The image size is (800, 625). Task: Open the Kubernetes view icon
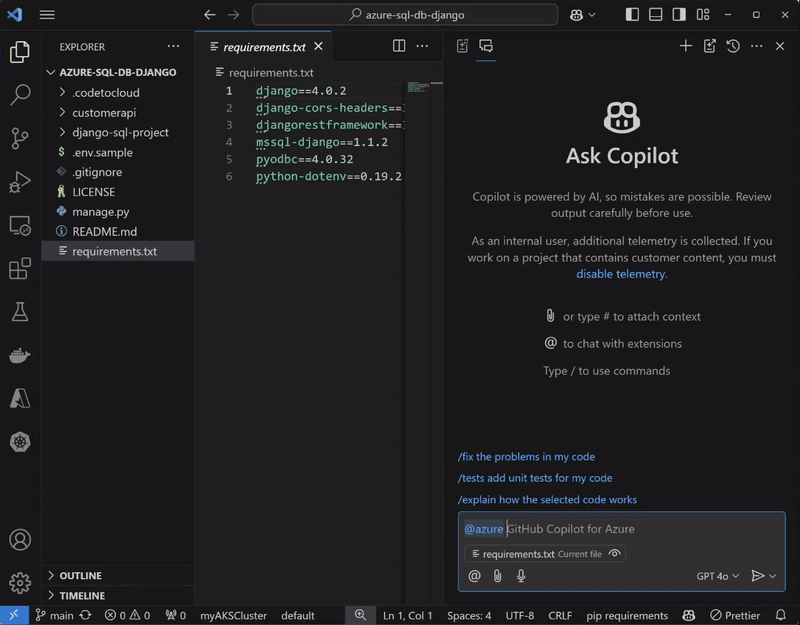coord(20,442)
